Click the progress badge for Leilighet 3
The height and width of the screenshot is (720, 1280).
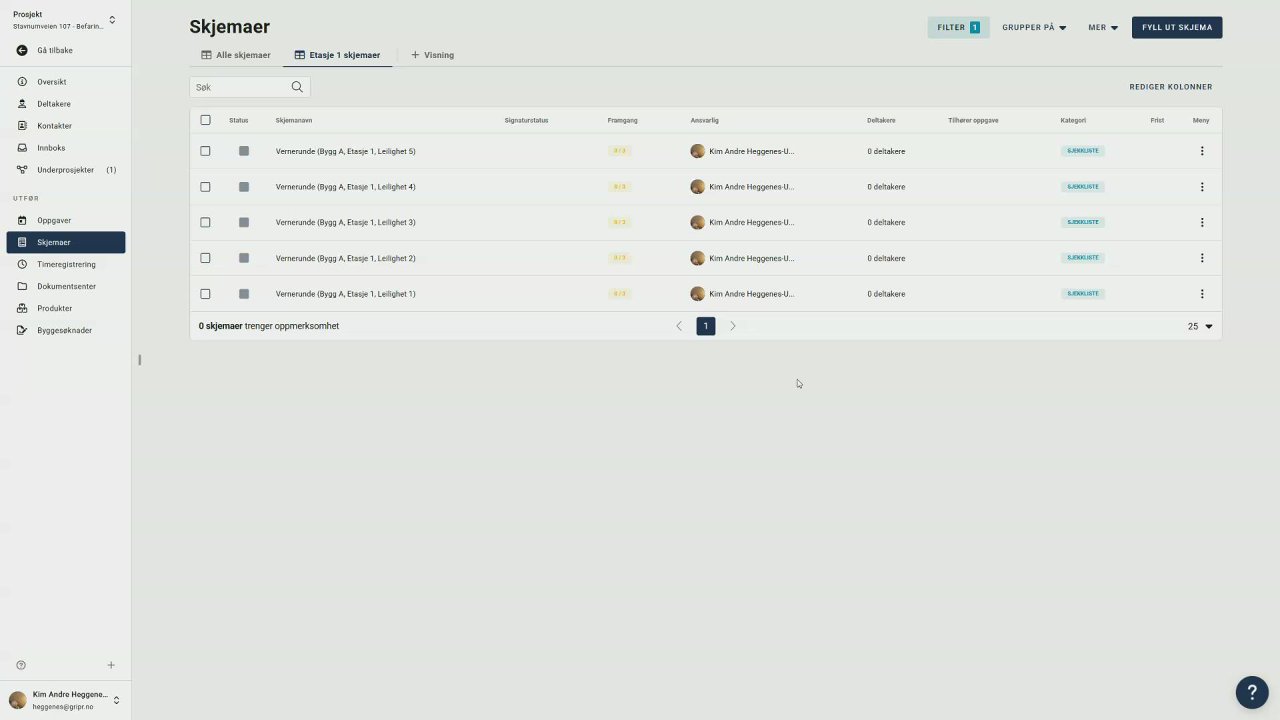coord(619,222)
